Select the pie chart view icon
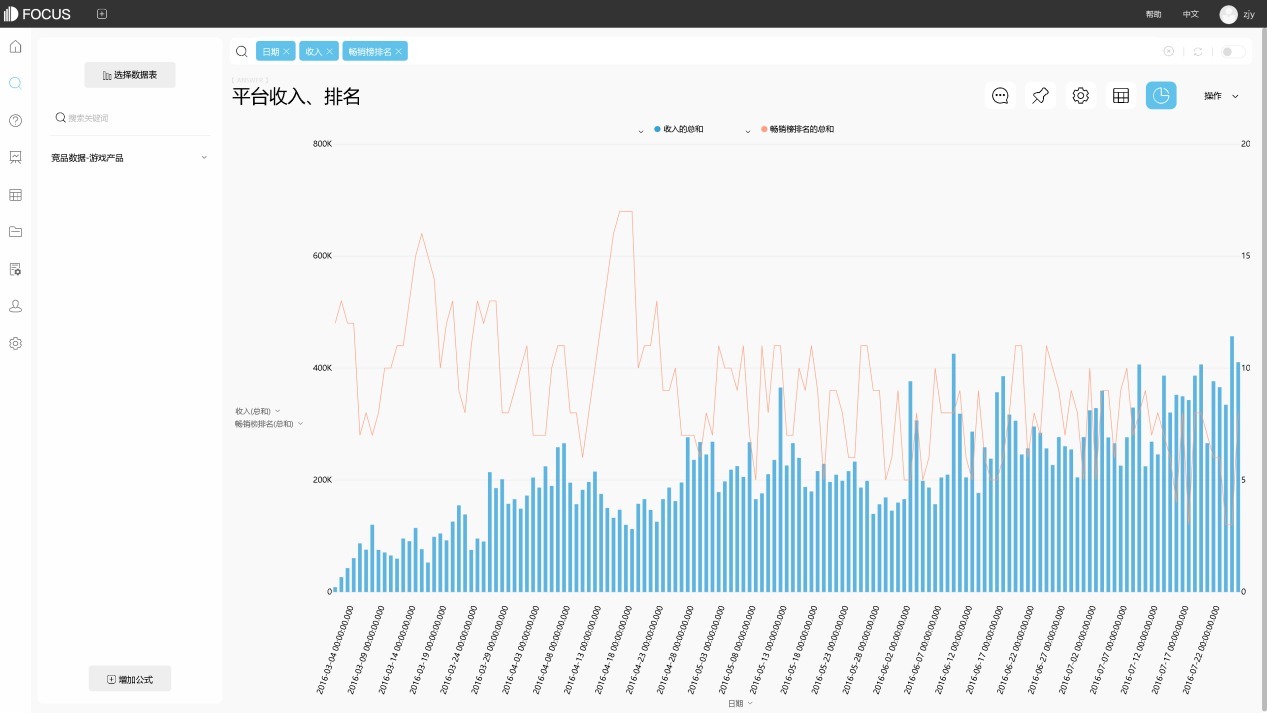 (x=1161, y=96)
